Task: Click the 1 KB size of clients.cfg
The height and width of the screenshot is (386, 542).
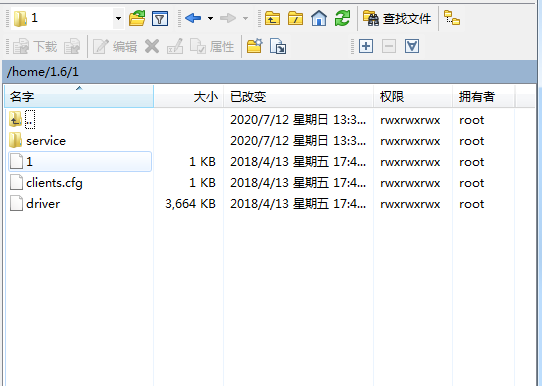Action: (x=203, y=183)
